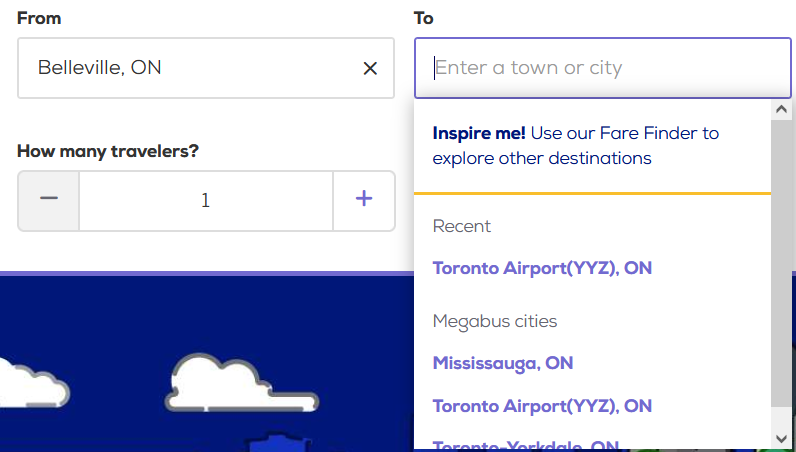This screenshot has width=796, height=452.
Task: Increase traveler count with plus button
Action: tap(364, 199)
